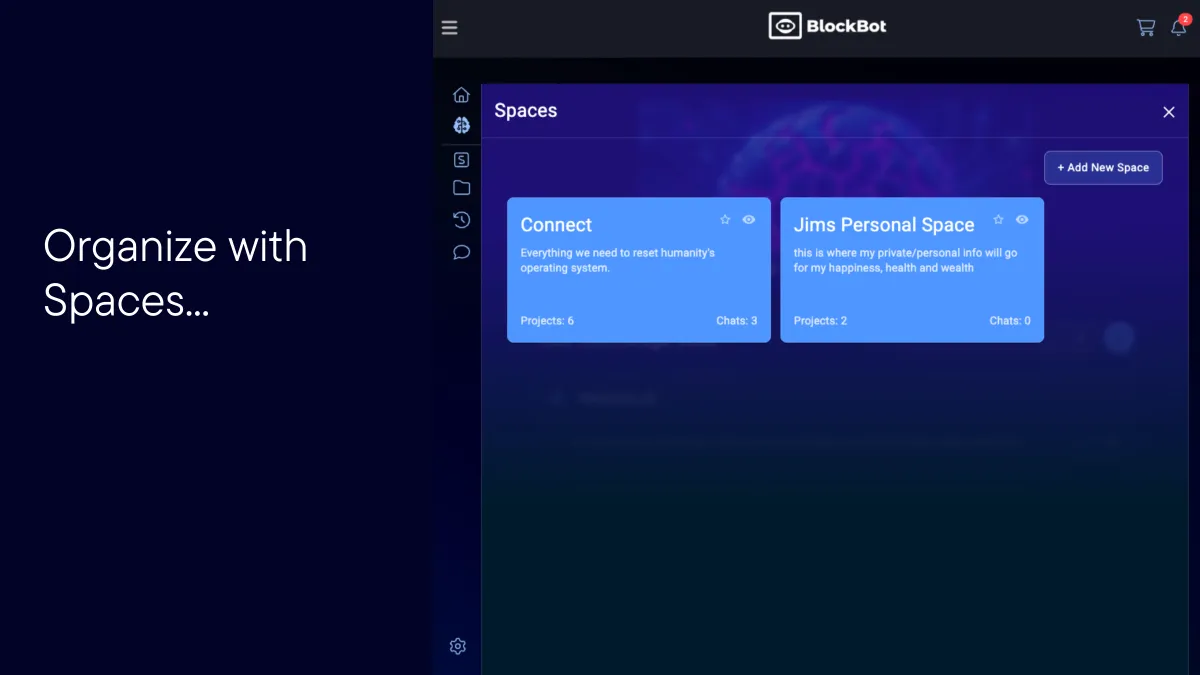This screenshot has width=1200, height=675.
Task: Click 'Chats: 3' on Connect card
Action: click(737, 321)
